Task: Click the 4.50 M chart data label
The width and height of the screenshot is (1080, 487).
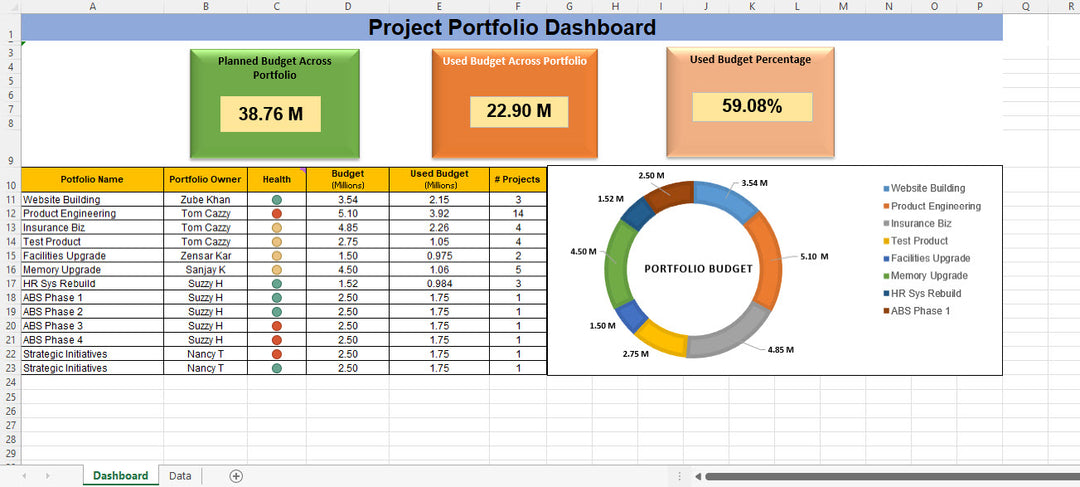Action: click(x=583, y=252)
